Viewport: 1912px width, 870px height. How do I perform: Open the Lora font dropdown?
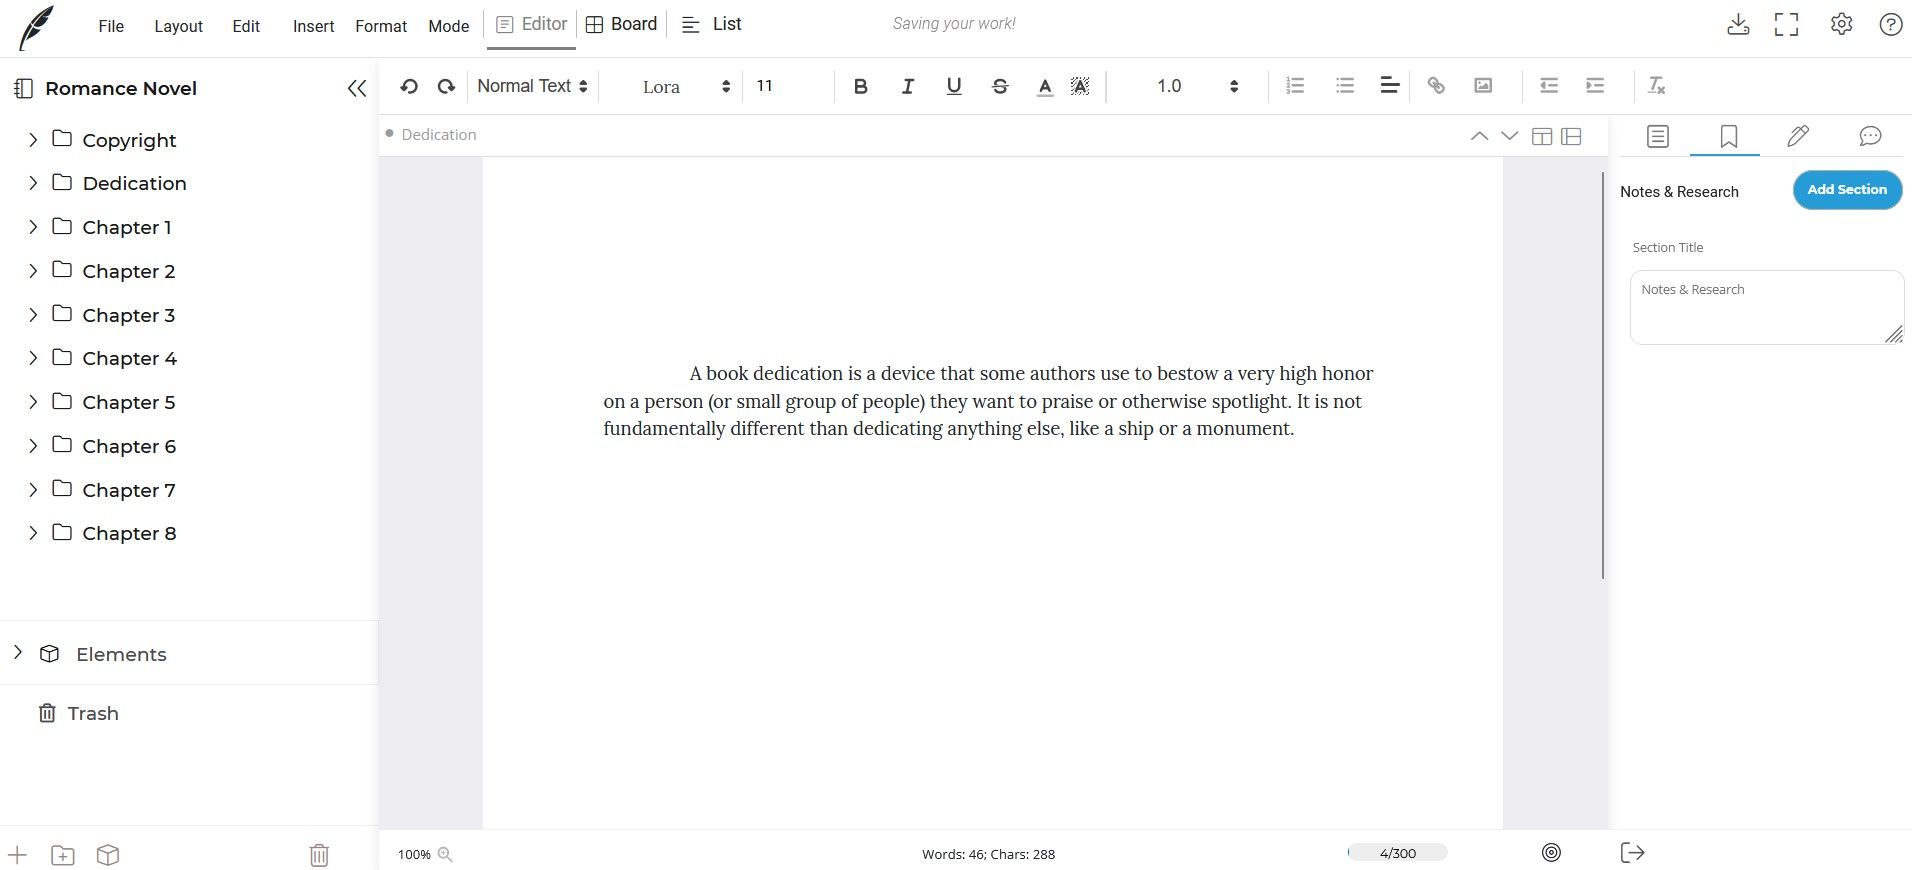[x=685, y=87]
